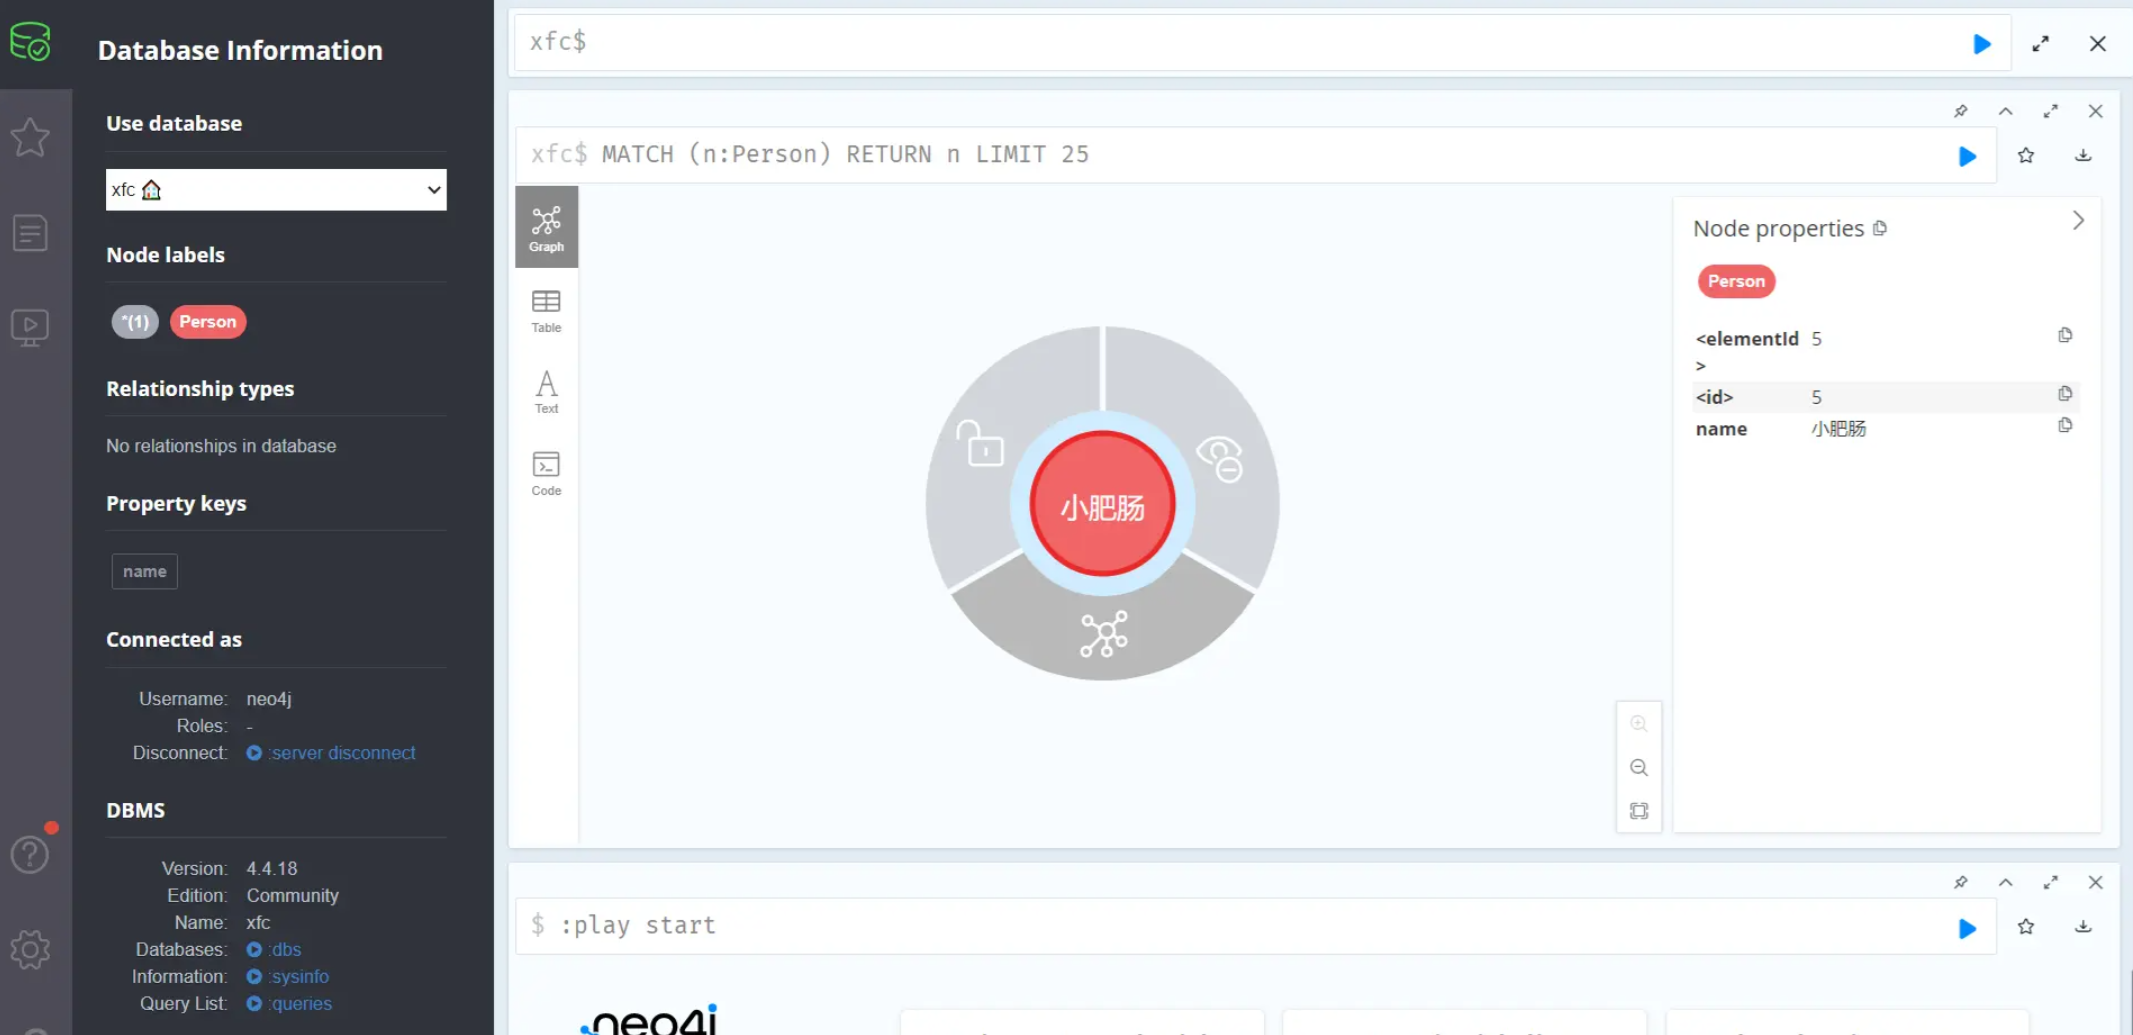The image size is (2133, 1035).
Task: Open the Settings gear sidebar icon
Action: [30, 949]
